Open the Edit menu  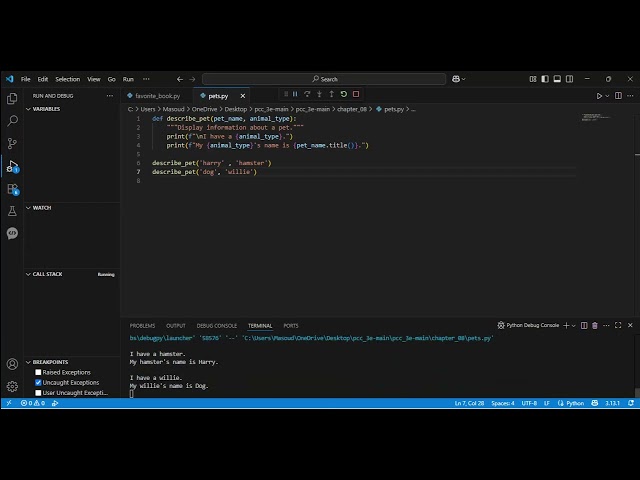pyautogui.click(x=43, y=79)
